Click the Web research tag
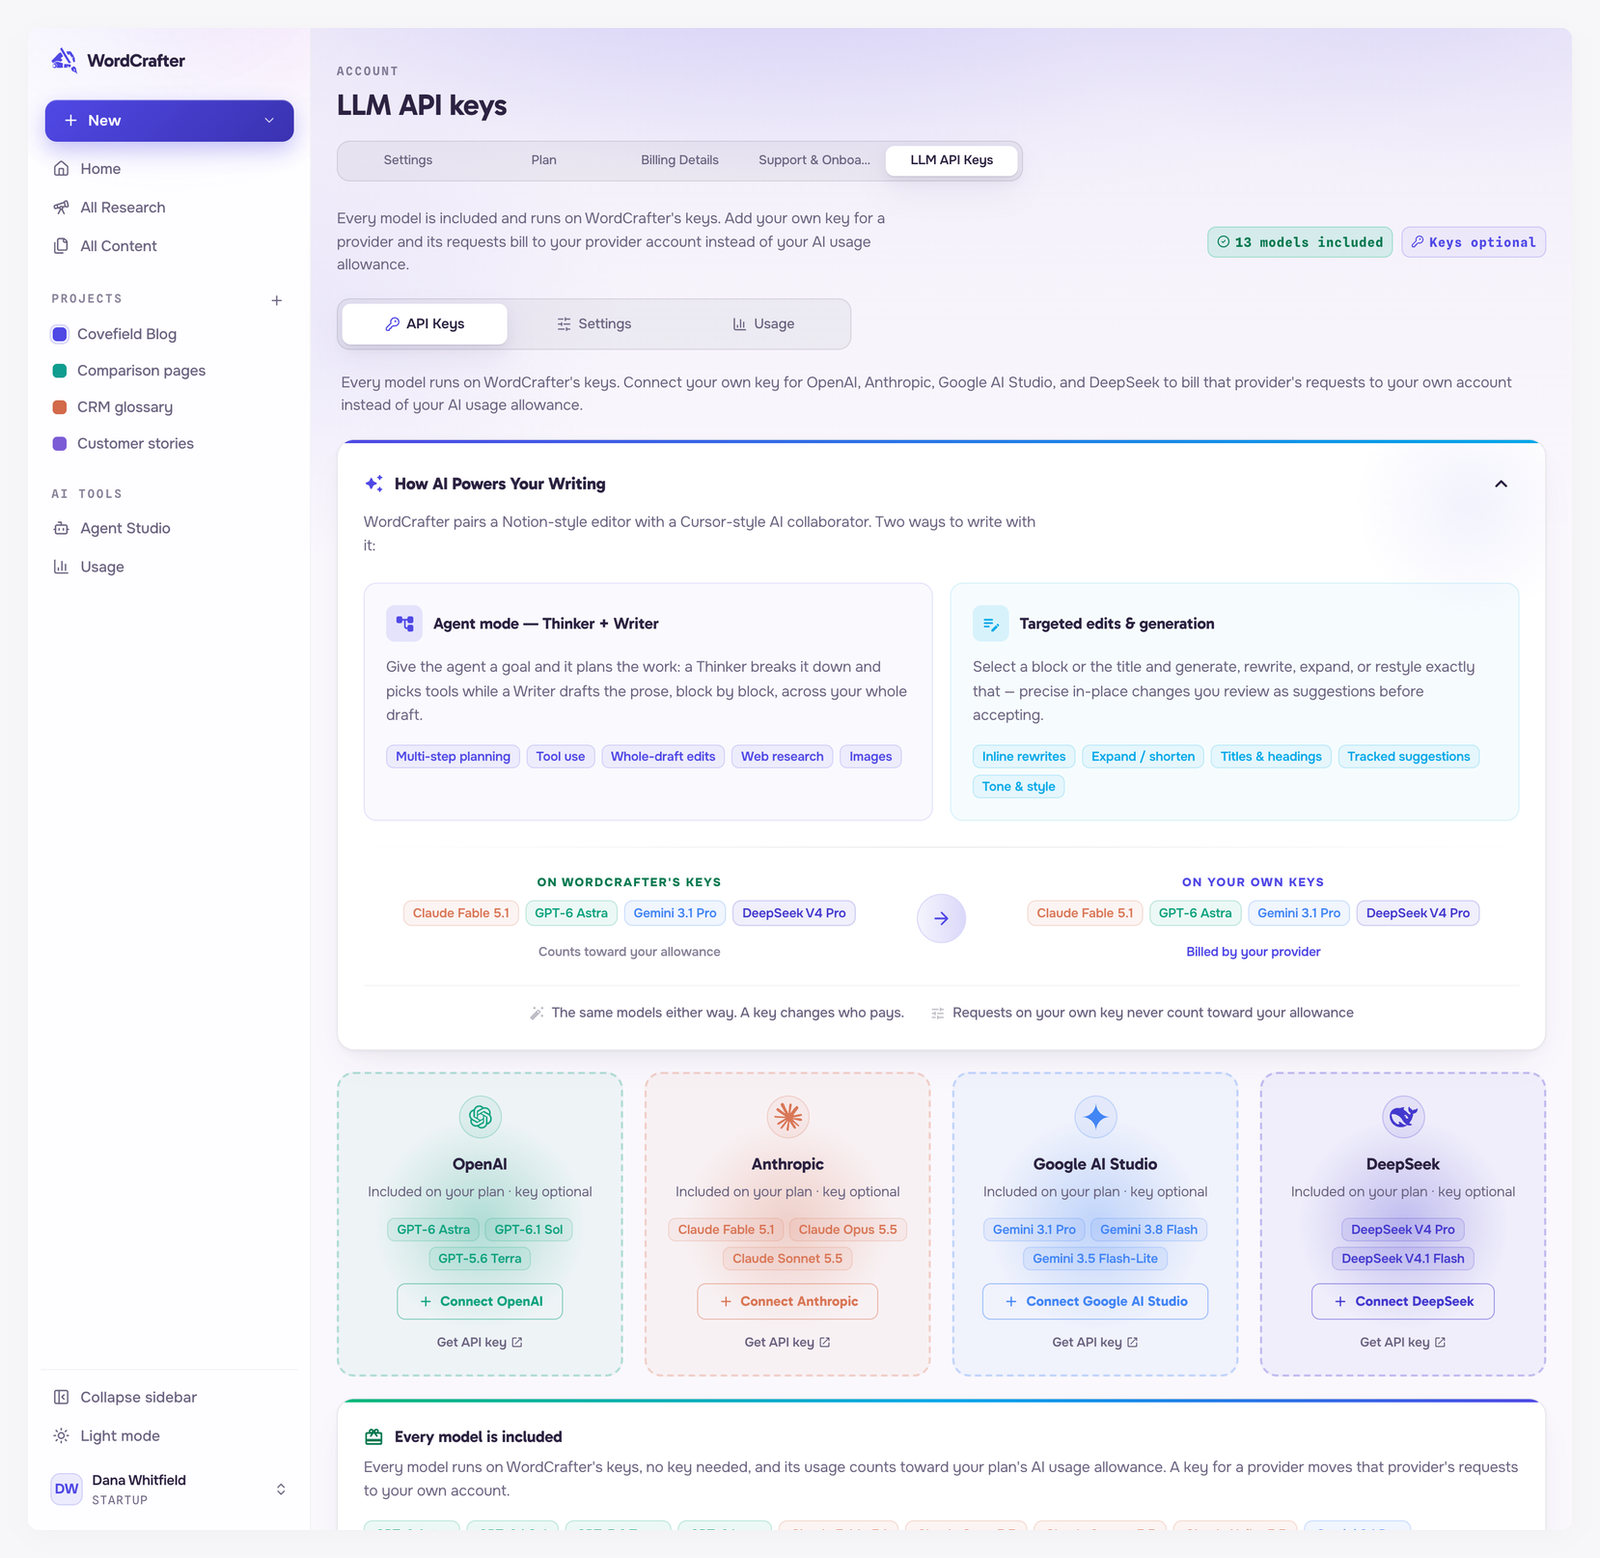 coord(782,756)
